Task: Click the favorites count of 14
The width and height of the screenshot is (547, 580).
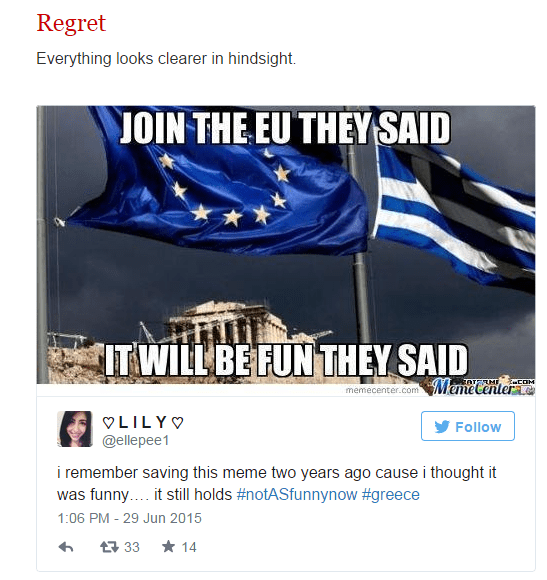Action: 189,547
